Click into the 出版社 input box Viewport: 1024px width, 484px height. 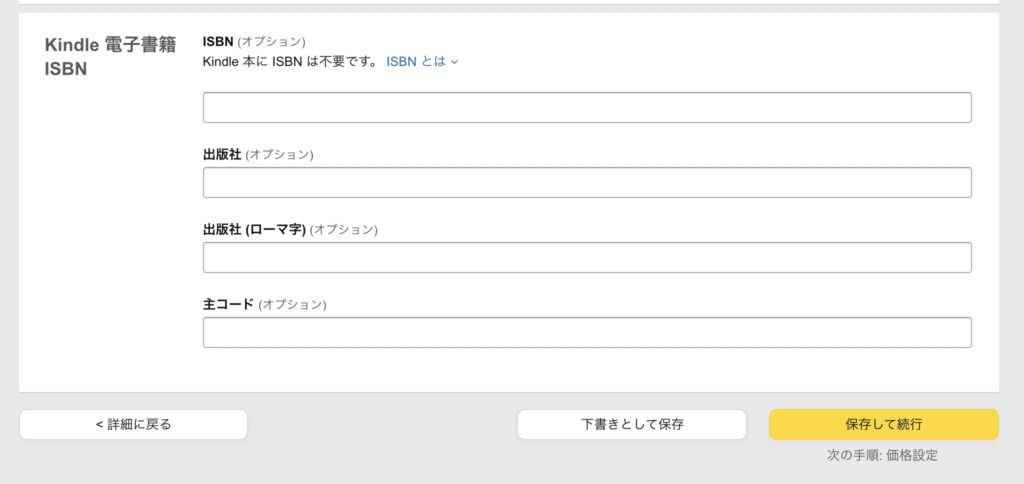tap(587, 182)
